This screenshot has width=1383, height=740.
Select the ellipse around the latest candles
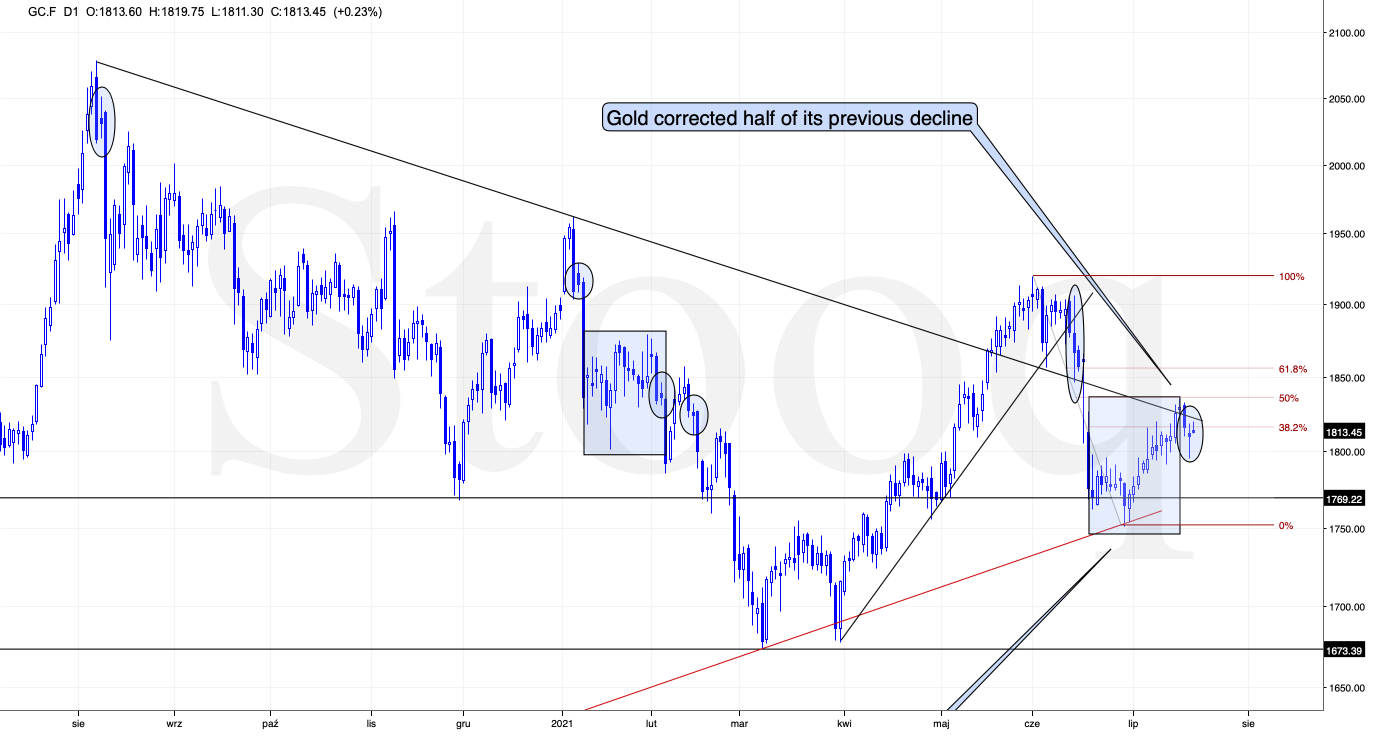(x=1190, y=433)
